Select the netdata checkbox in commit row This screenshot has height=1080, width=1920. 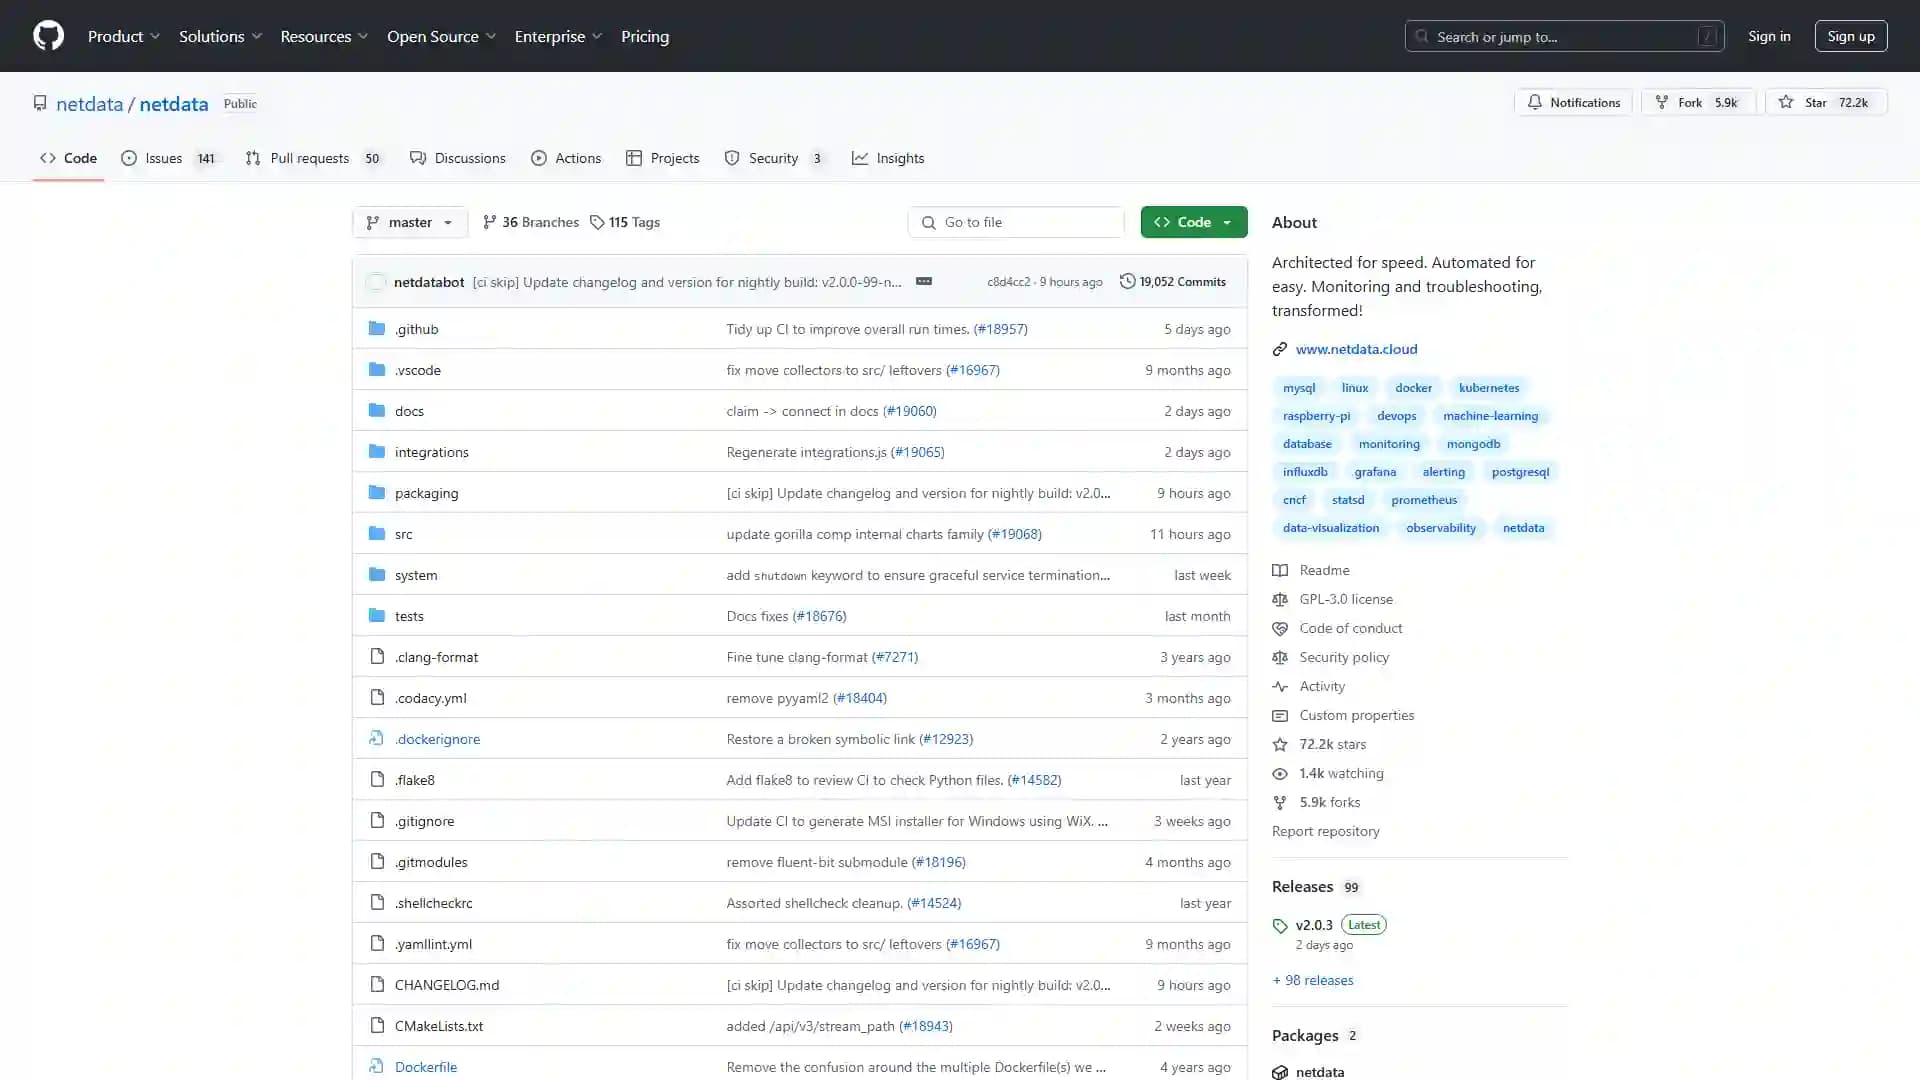tap(376, 282)
